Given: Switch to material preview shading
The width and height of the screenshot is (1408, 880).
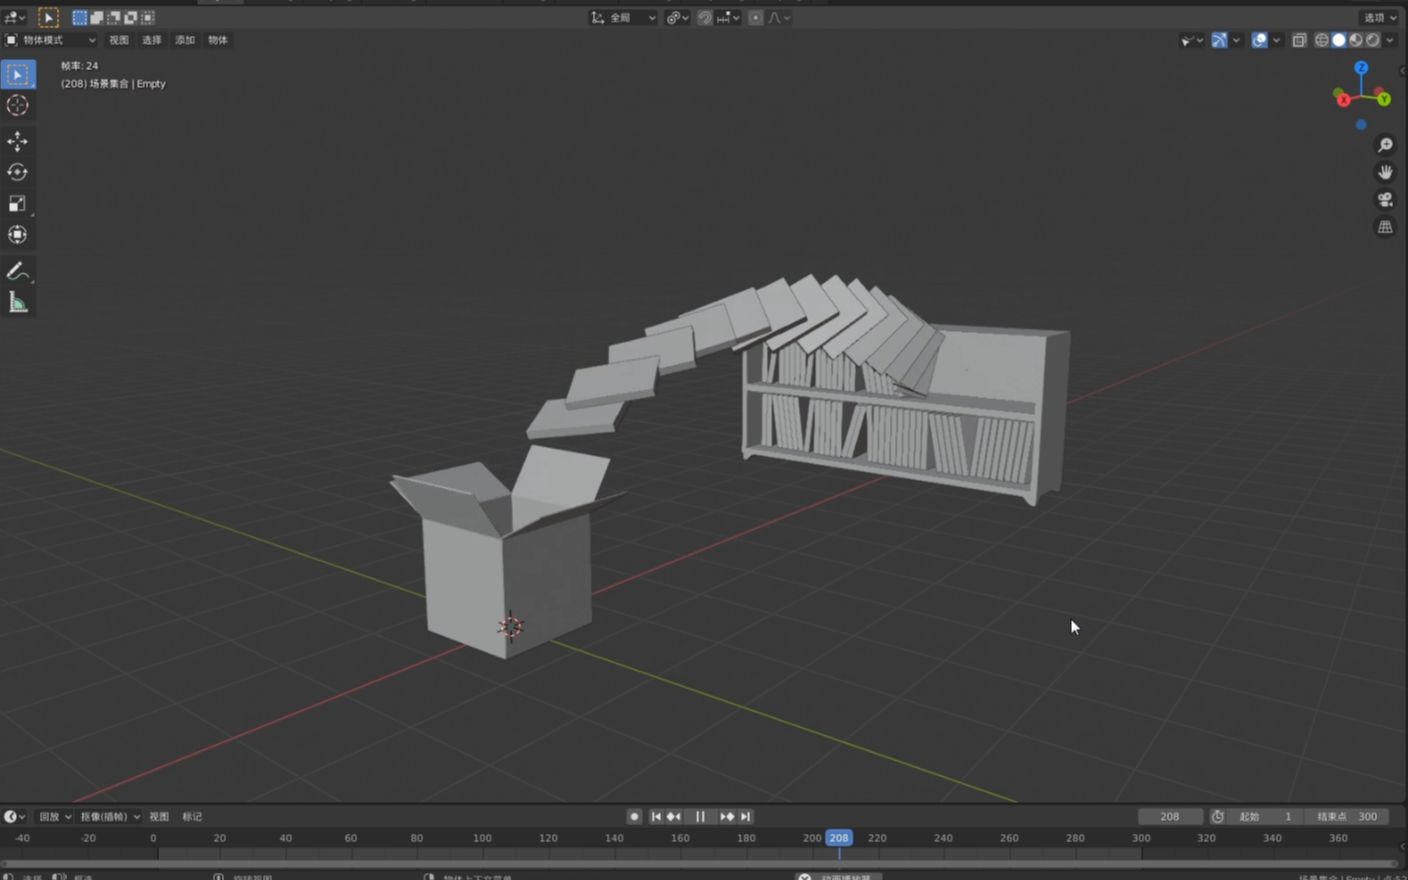Looking at the screenshot, I should pos(1356,40).
